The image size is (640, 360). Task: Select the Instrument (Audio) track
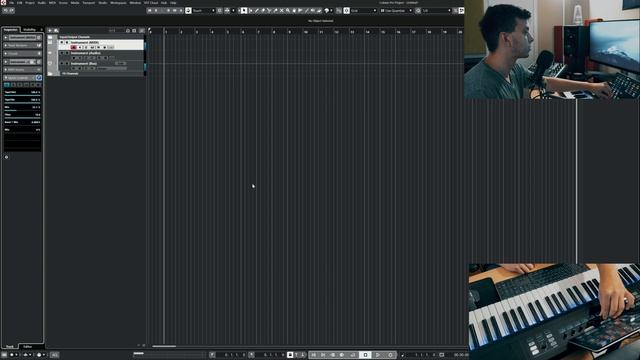(x=85, y=53)
